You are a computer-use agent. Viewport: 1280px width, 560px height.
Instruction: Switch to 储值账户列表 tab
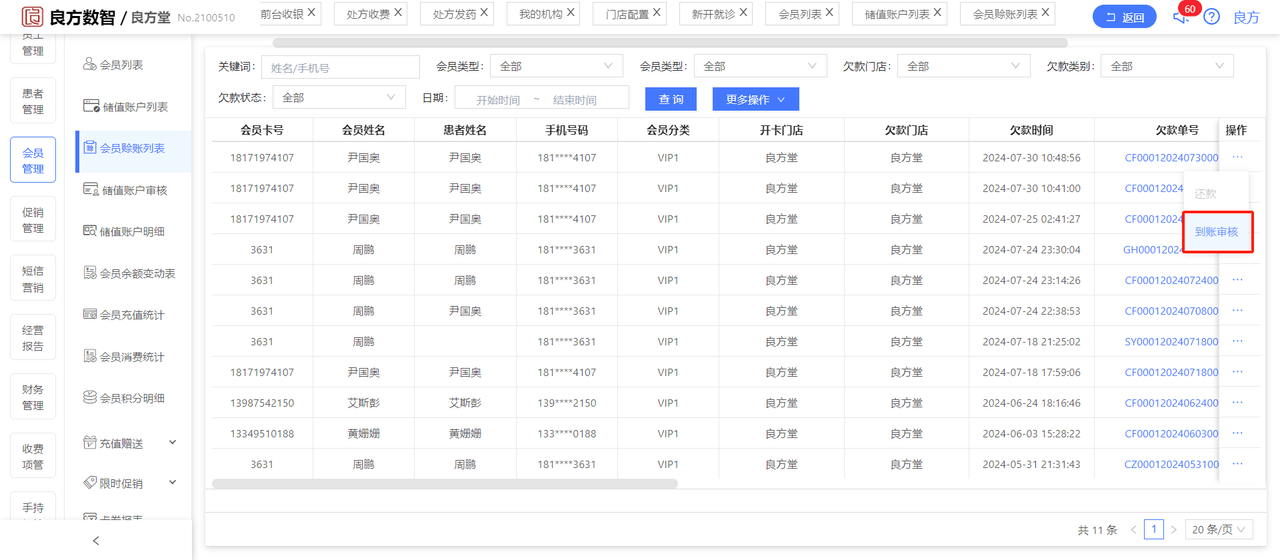click(897, 14)
